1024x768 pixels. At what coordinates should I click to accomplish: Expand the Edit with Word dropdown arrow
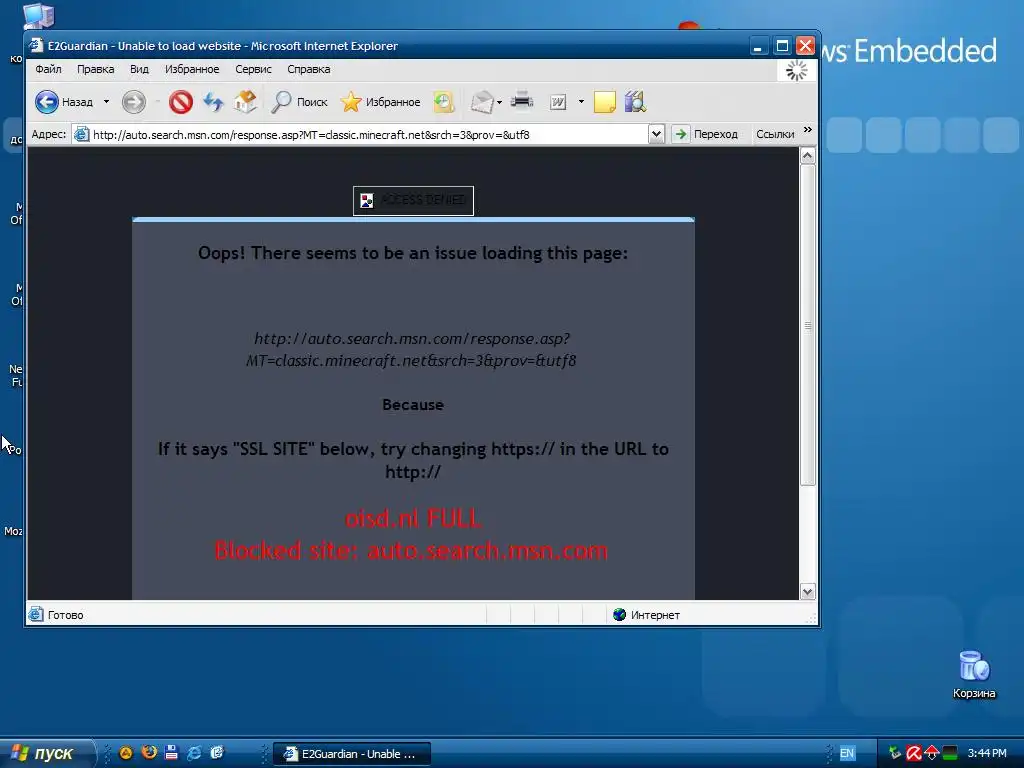[581, 102]
